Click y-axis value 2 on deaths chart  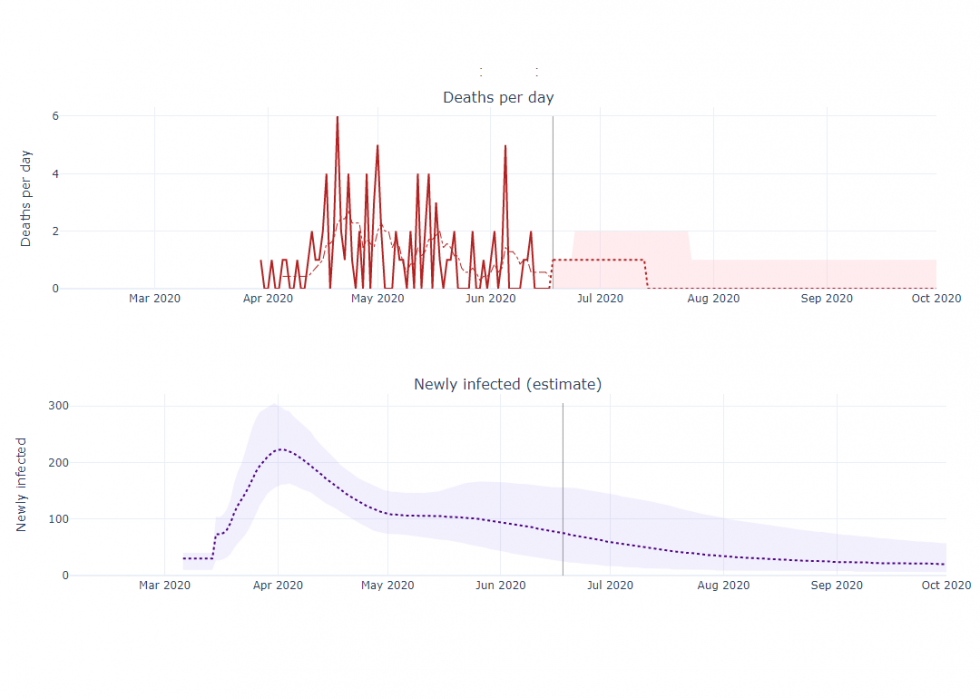(56, 231)
